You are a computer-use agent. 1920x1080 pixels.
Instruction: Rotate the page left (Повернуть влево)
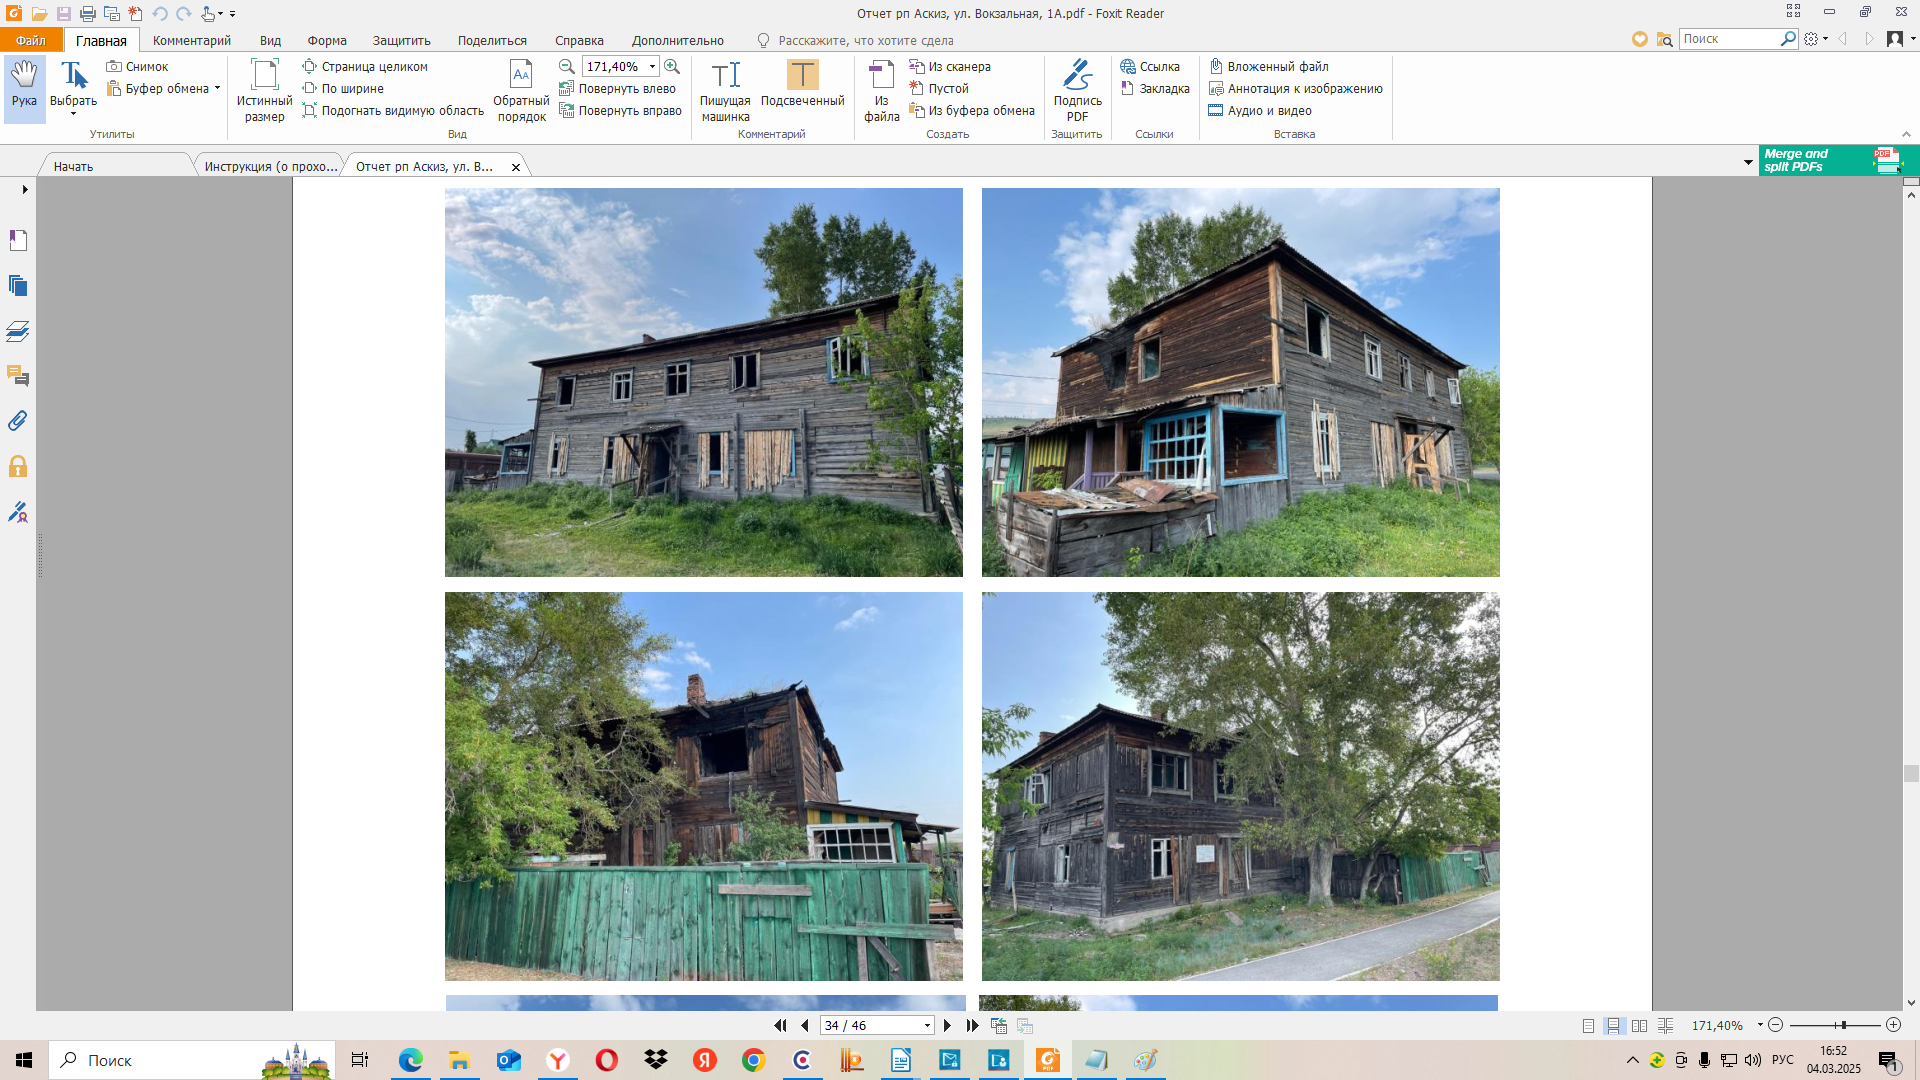point(617,88)
